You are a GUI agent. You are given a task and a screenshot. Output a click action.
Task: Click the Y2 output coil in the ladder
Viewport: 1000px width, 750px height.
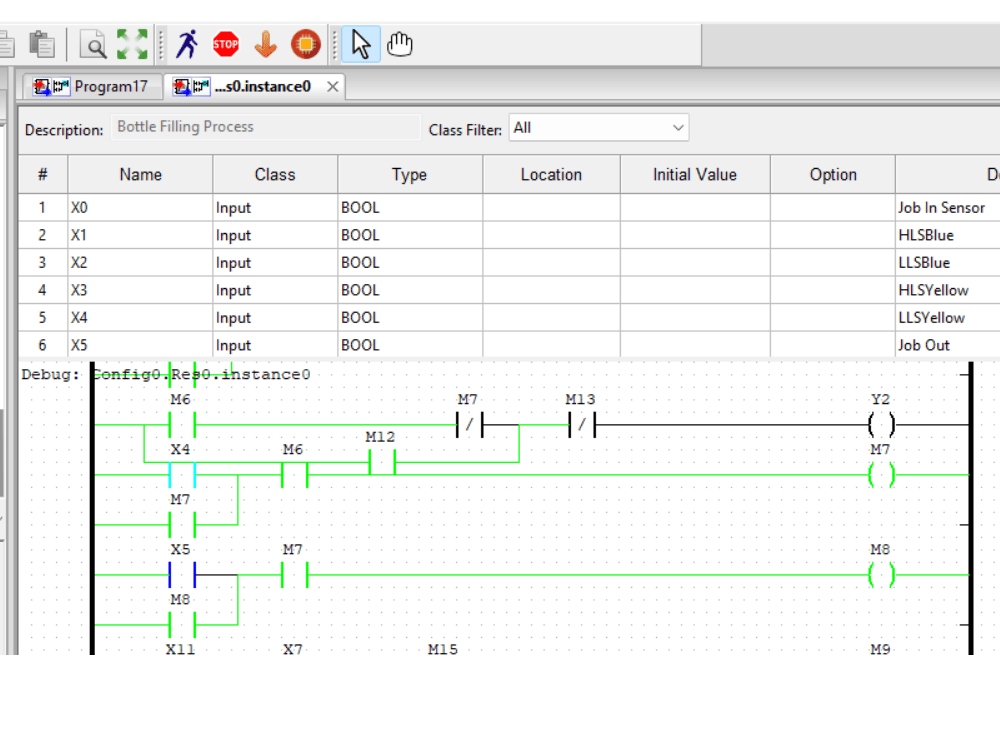click(x=881, y=424)
